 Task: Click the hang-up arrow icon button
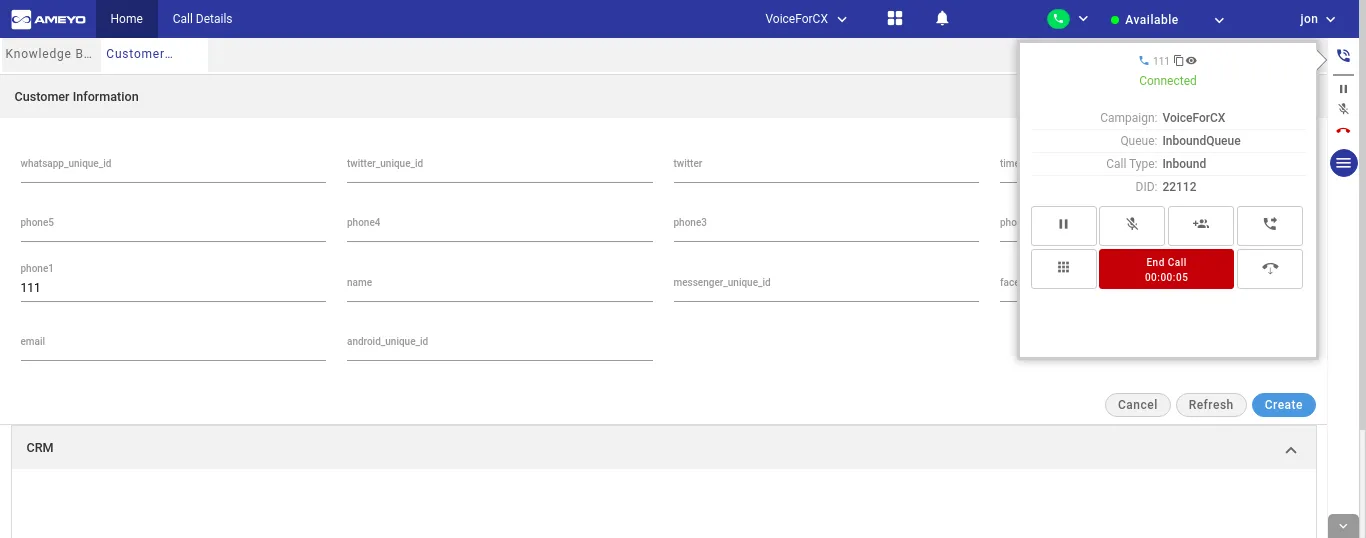pyautogui.click(x=1270, y=269)
